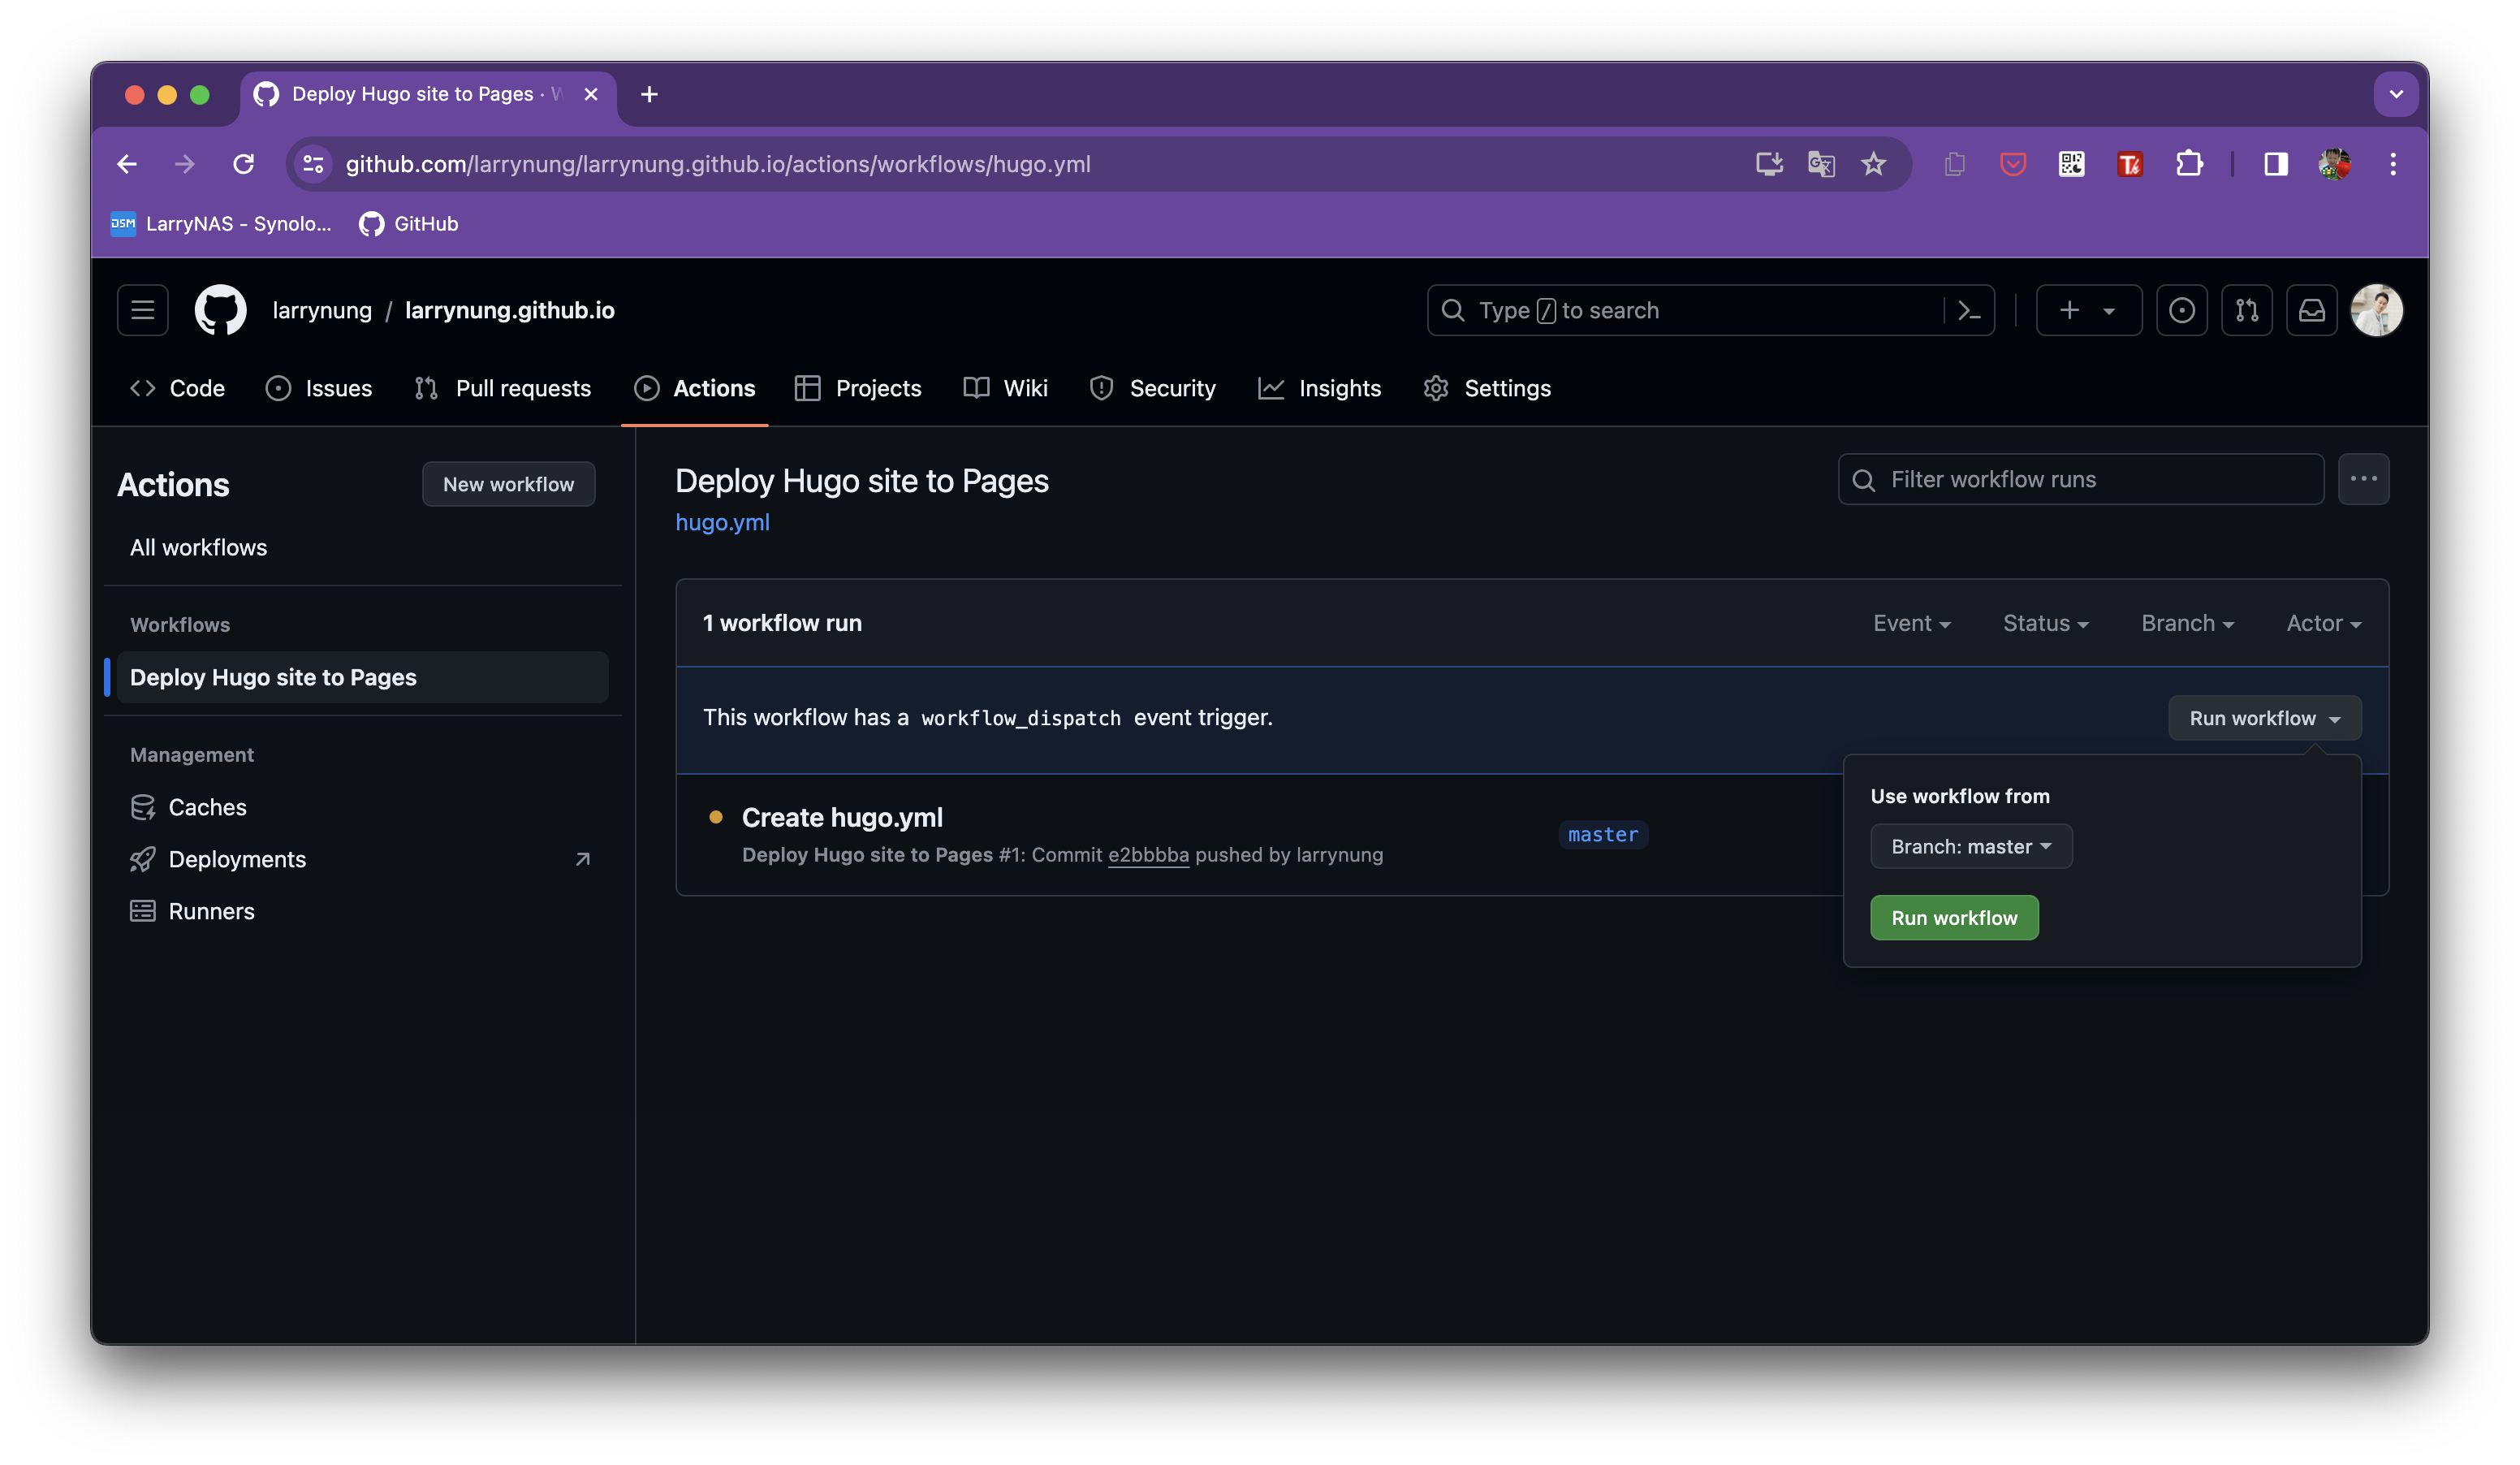View site information icon in address bar
Image resolution: width=2520 pixels, height=1465 pixels.
pyautogui.click(x=314, y=164)
